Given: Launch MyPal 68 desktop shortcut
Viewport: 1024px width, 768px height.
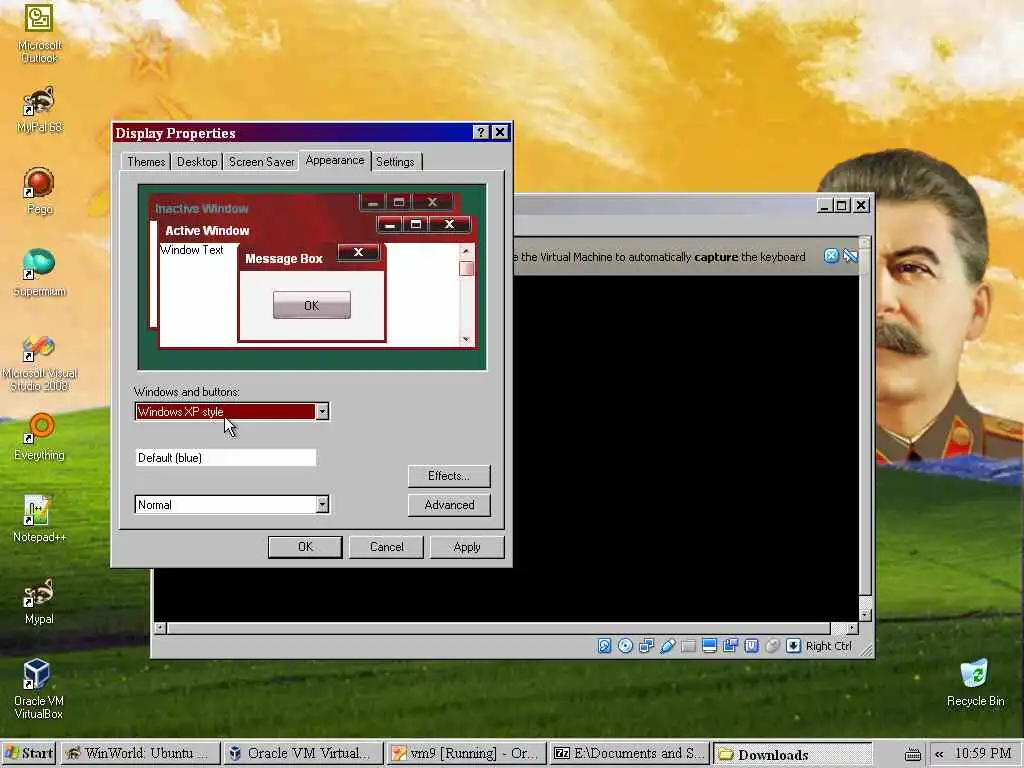Looking at the screenshot, I should click(x=39, y=108).
